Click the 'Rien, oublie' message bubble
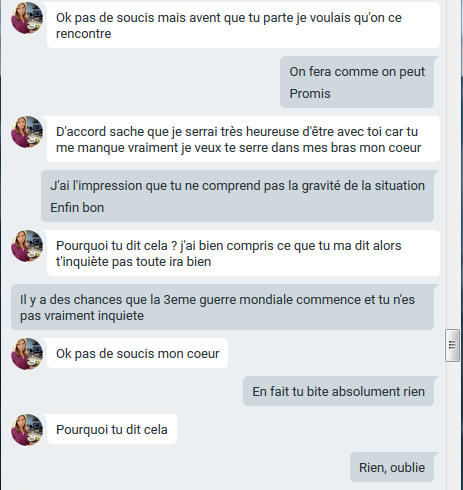This screenshot has width=463, height=490. coord(392,467)
